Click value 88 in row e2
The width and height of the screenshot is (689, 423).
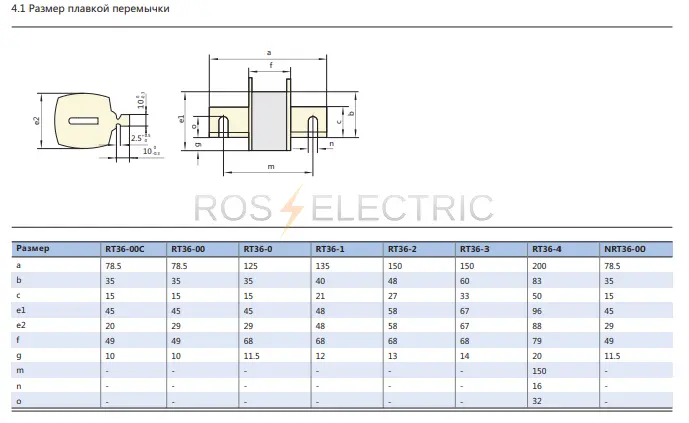[x=537, y=325]
